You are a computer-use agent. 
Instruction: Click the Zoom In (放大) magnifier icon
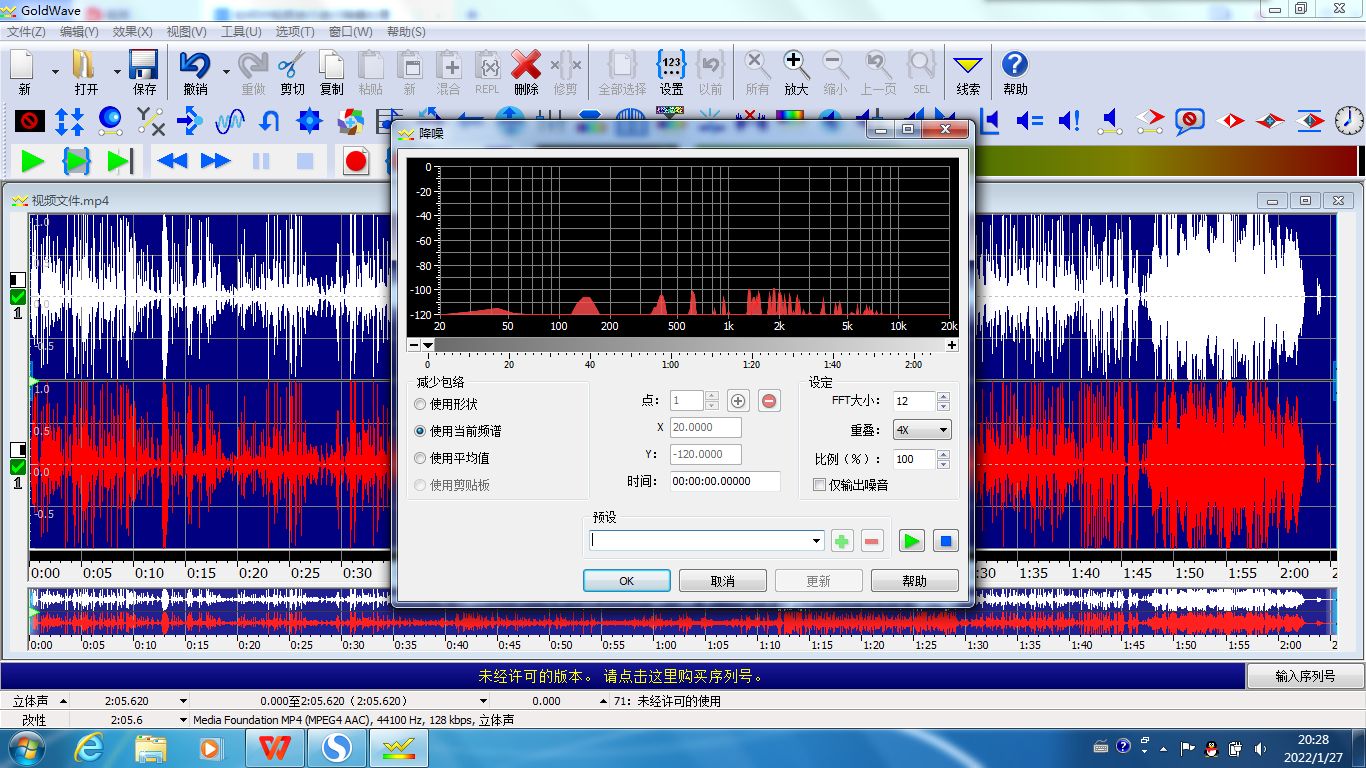click(x=796, y=66)
